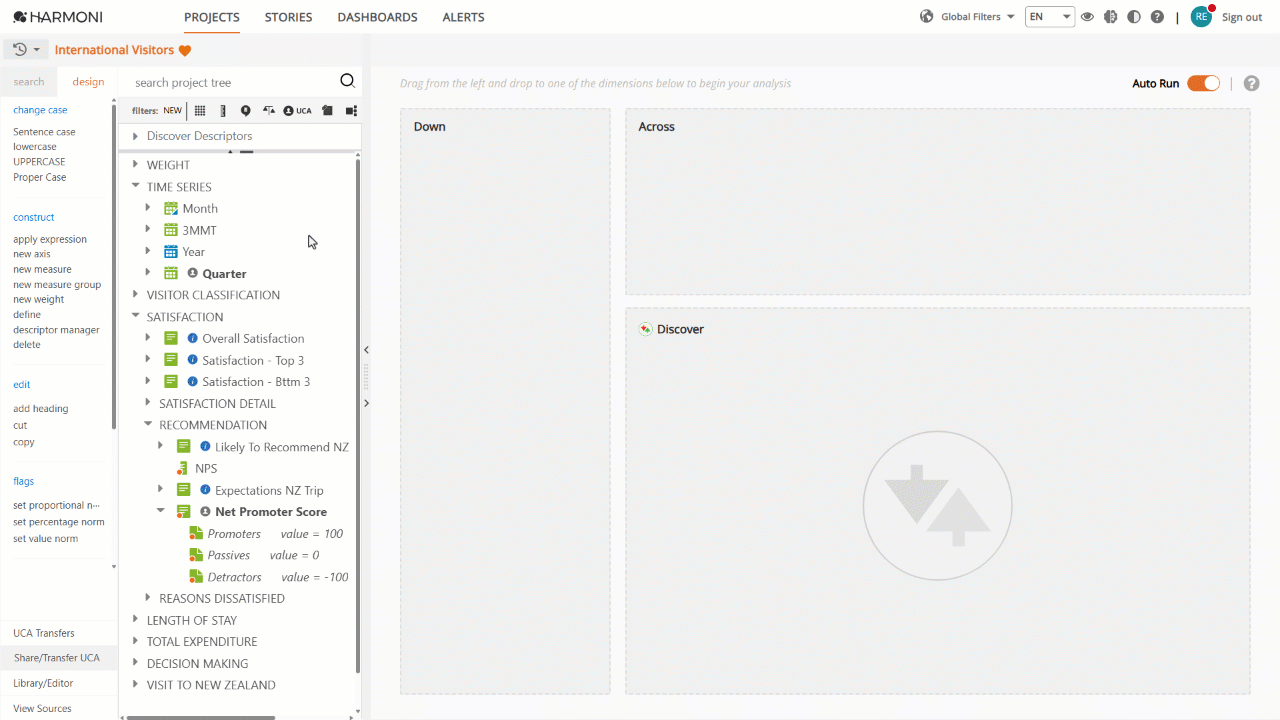The width and height of the screenshot is (1280, 720).
Task: Click info icon on Likely To Recommend NZ
Action: 205,447
